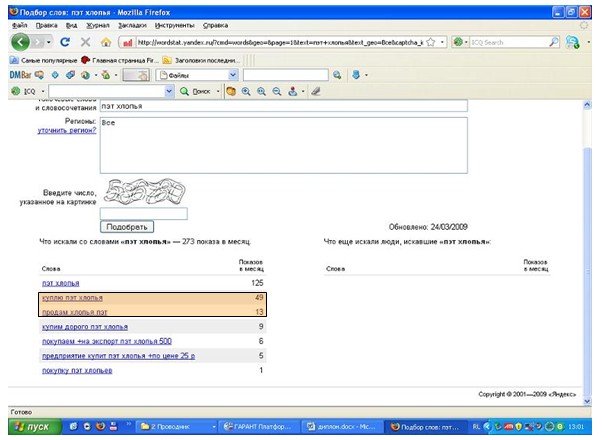
Task: Click the blue diamond icon on DMBar
Action: [55, 75]
